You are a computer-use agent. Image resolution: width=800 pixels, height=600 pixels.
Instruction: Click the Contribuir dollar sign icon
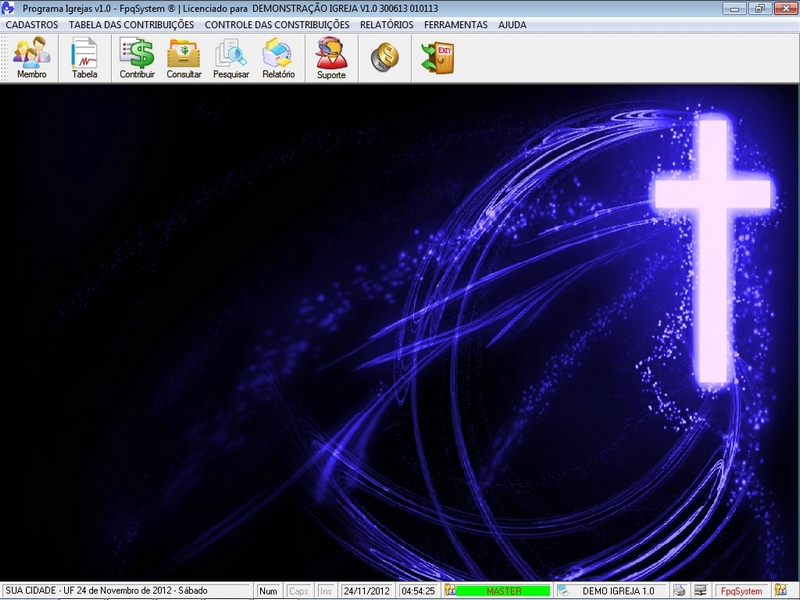pos(137,58)
